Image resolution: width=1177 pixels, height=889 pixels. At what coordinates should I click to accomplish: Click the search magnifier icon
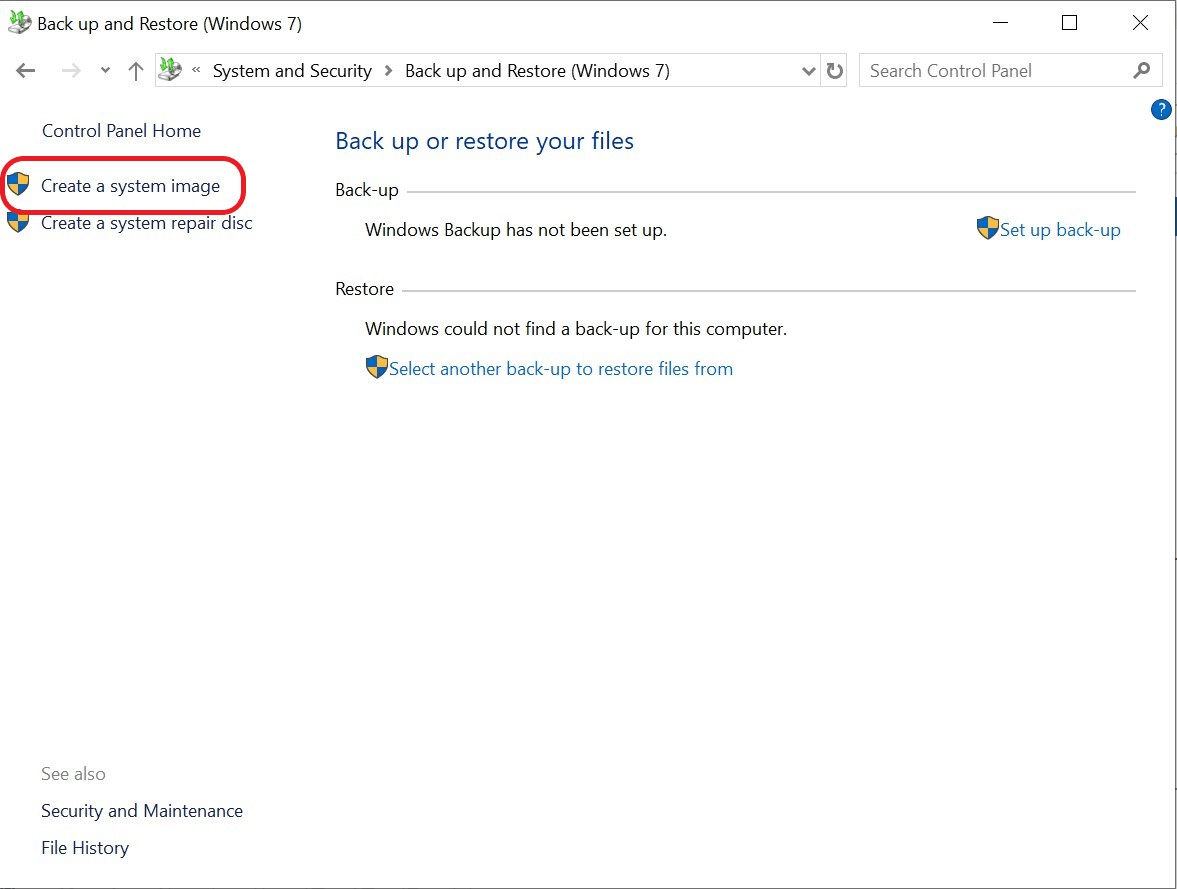click(1142, 71)
